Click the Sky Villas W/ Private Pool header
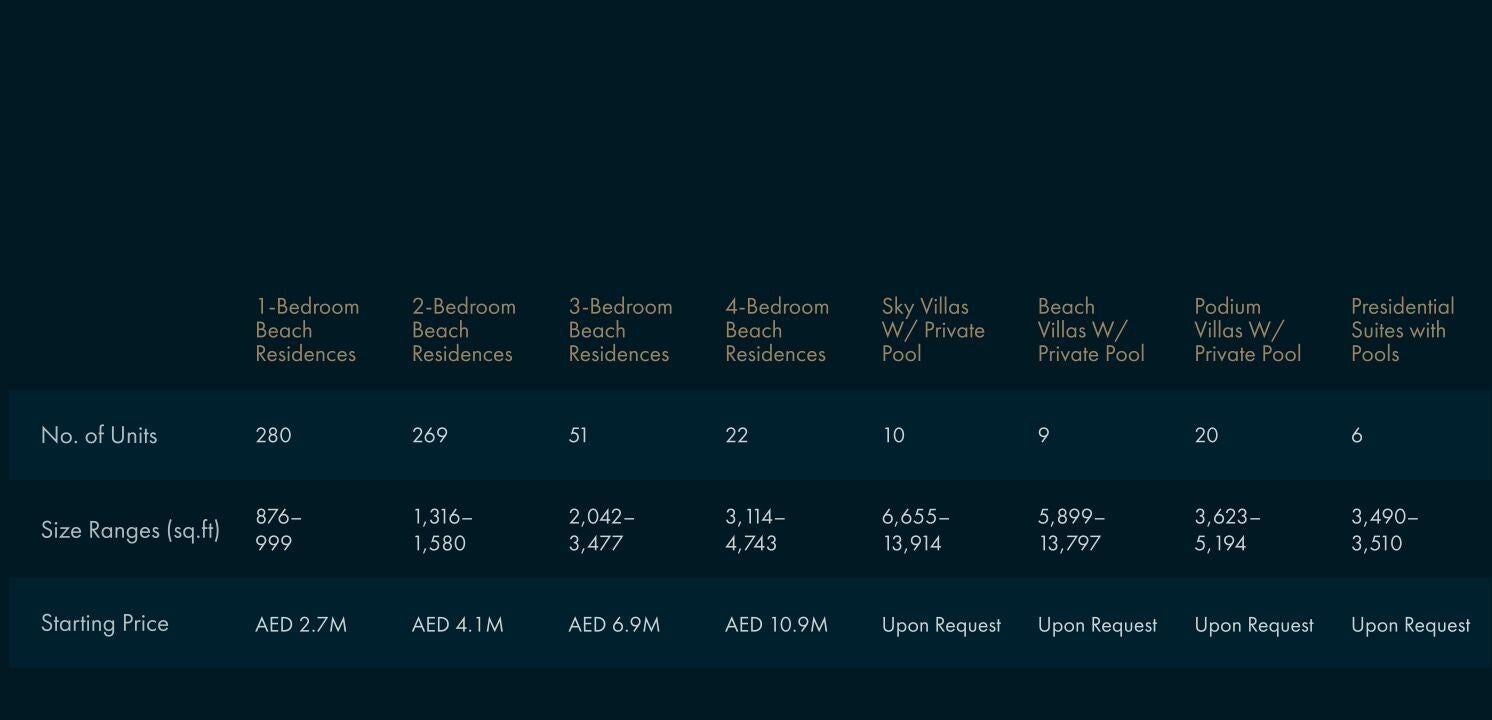 (932, 330)
